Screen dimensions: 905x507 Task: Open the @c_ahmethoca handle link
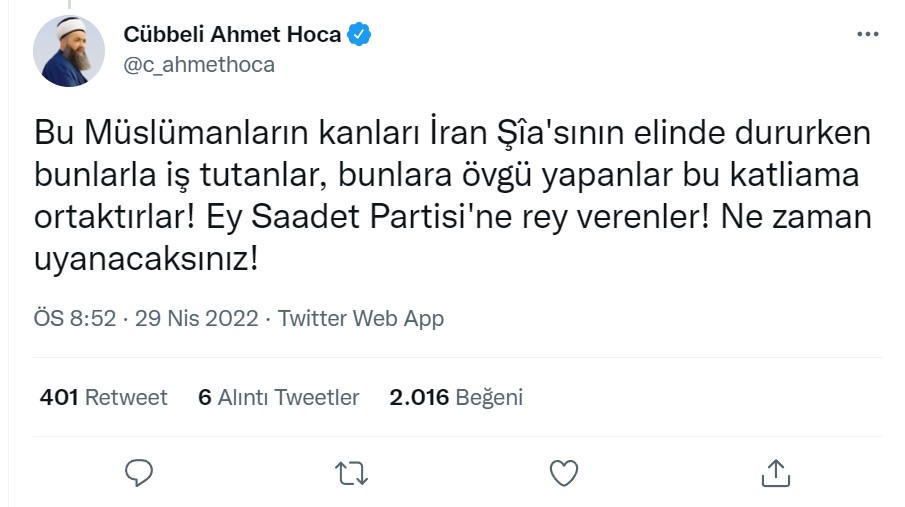[x=199, y=65]
